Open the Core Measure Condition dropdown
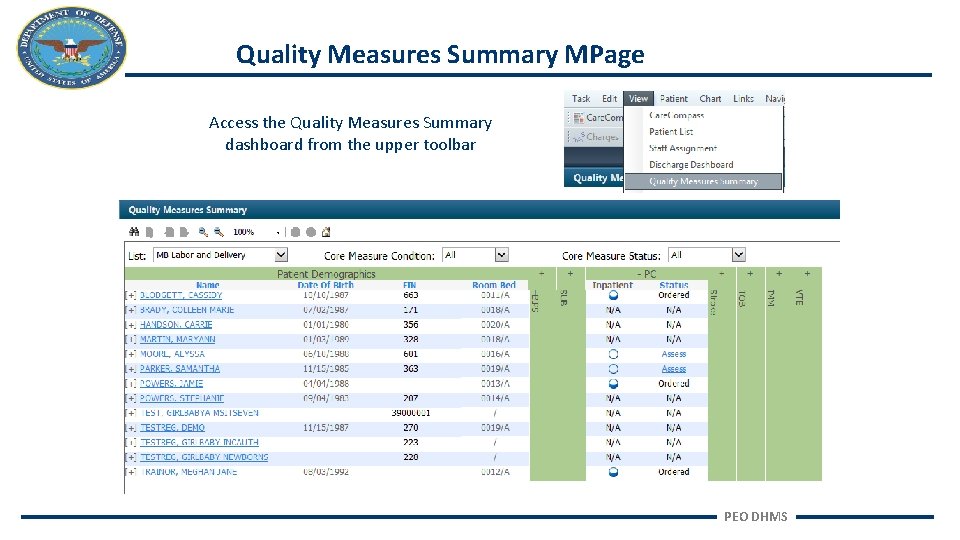 pyautogui.click(x=475, y=255)
